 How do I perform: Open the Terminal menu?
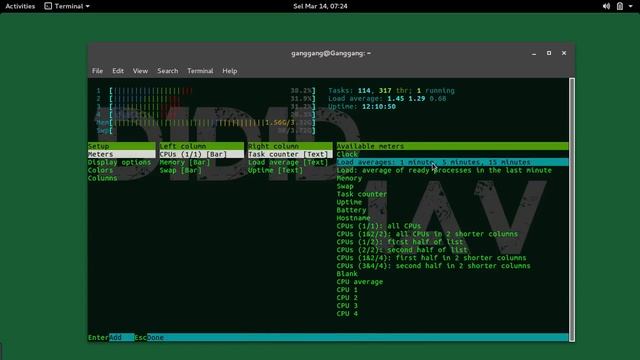(x=200, y=71)
